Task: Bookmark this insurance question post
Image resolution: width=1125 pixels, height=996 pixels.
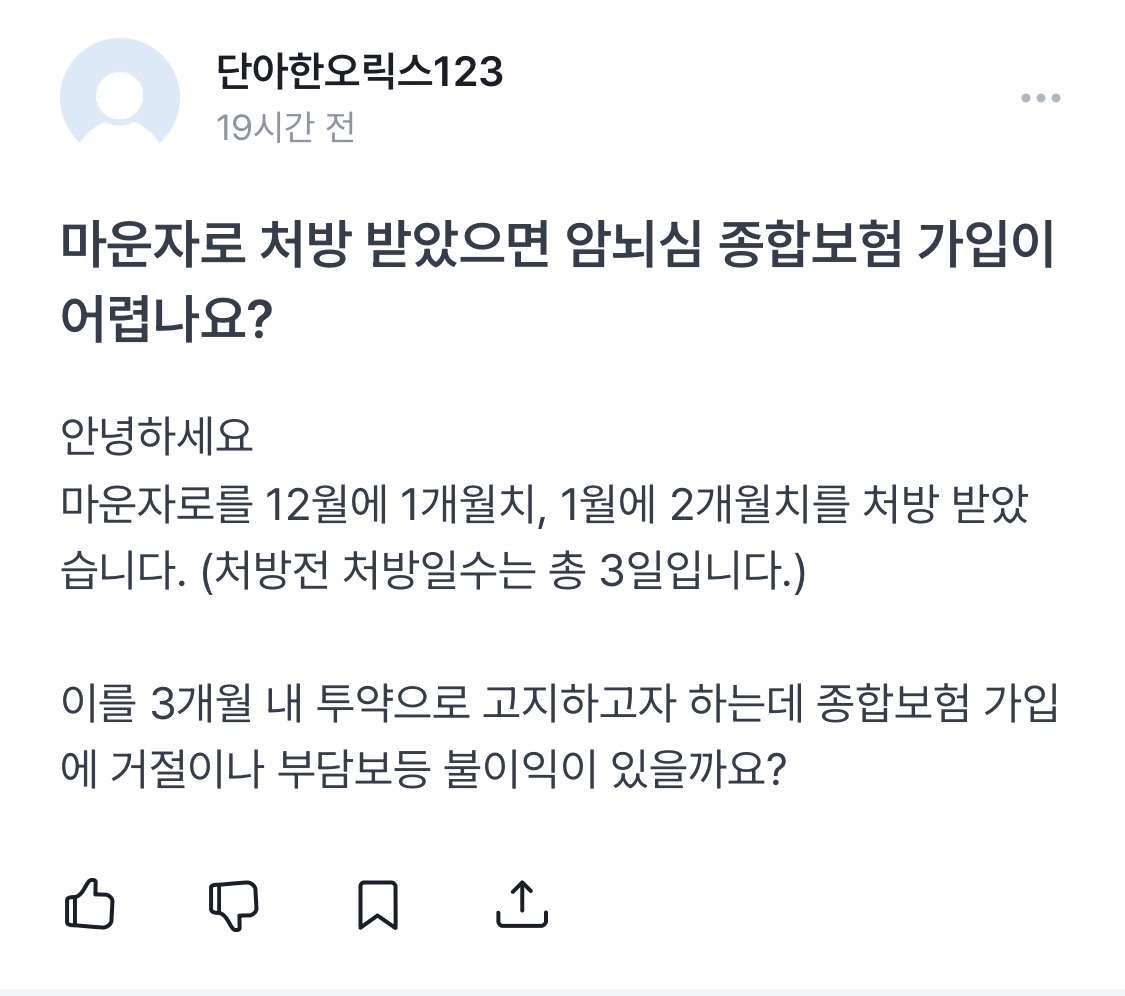Action: coord(378,904)
